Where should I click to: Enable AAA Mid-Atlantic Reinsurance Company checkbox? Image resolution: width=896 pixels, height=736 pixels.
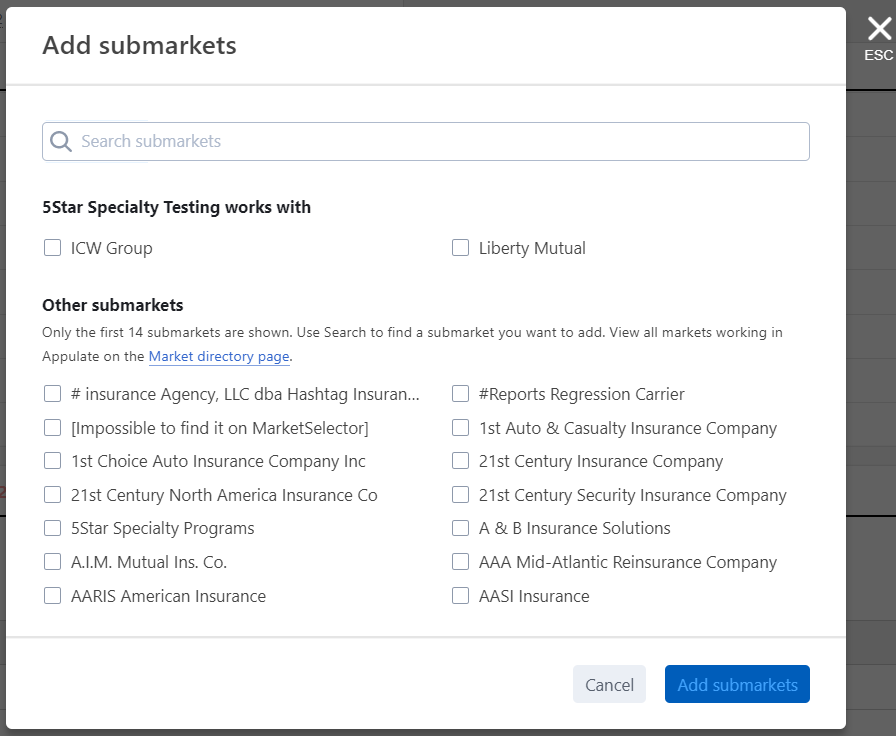pyautogui.click(x=461, y=562)
